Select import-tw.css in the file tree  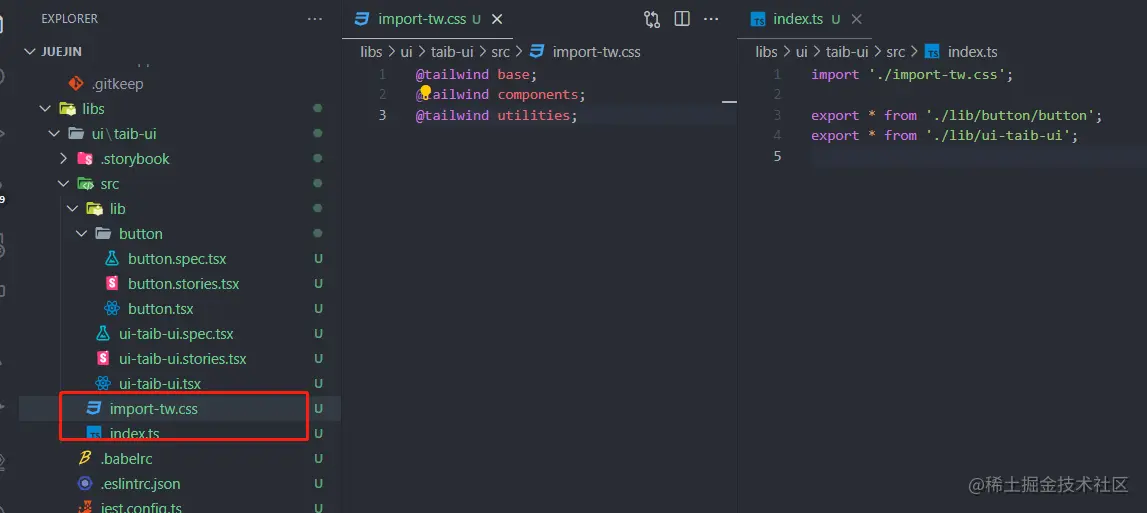coord(153,409)
